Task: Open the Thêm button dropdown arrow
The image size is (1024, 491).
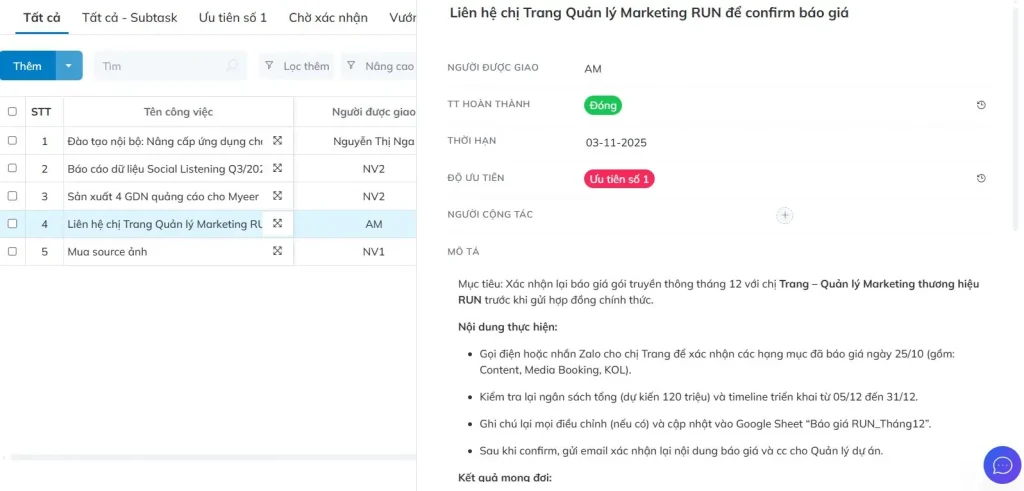Action: [x=69, y=66]
